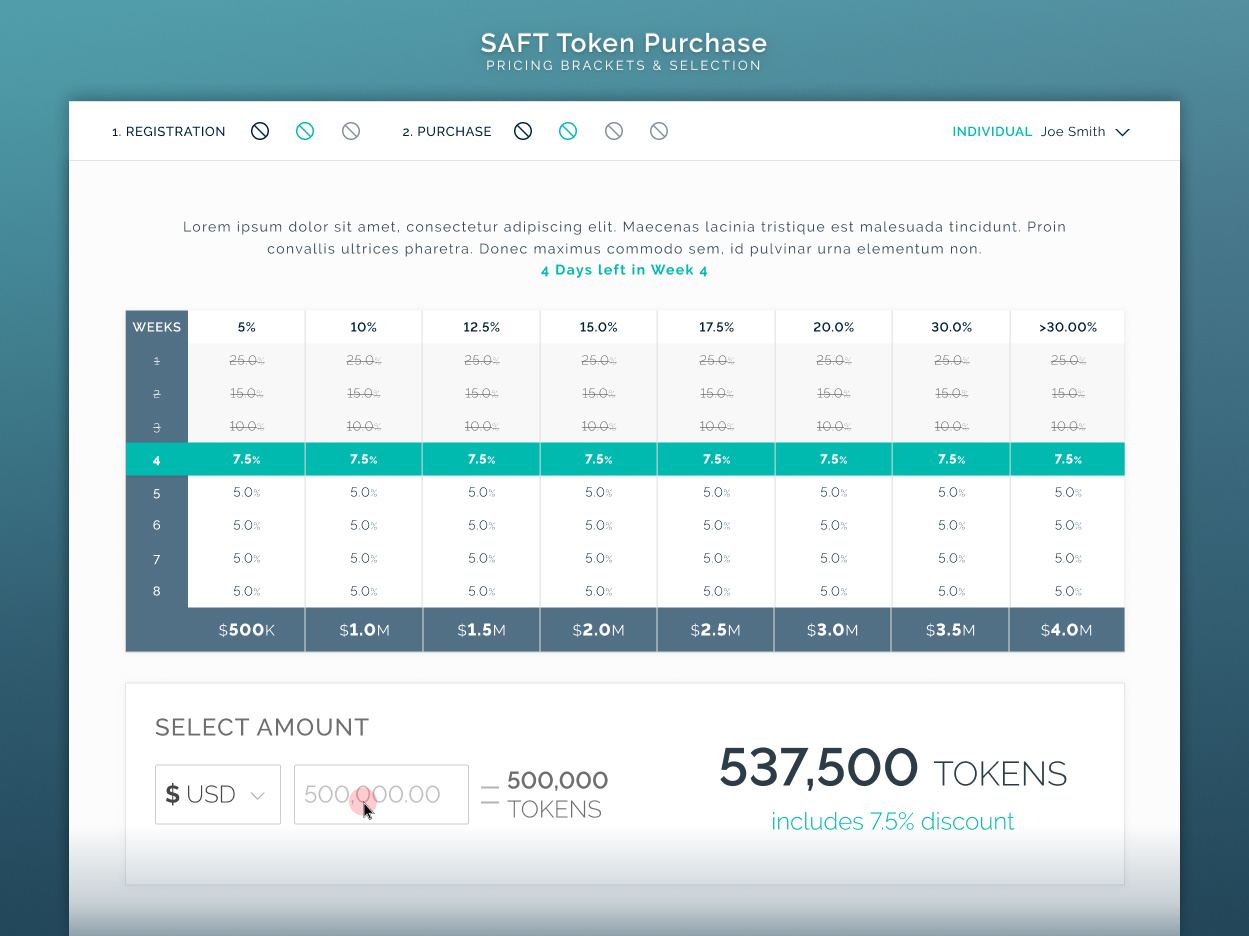
Task: Click the INDIVIDUAL account type label
Action: coord(992,131)
